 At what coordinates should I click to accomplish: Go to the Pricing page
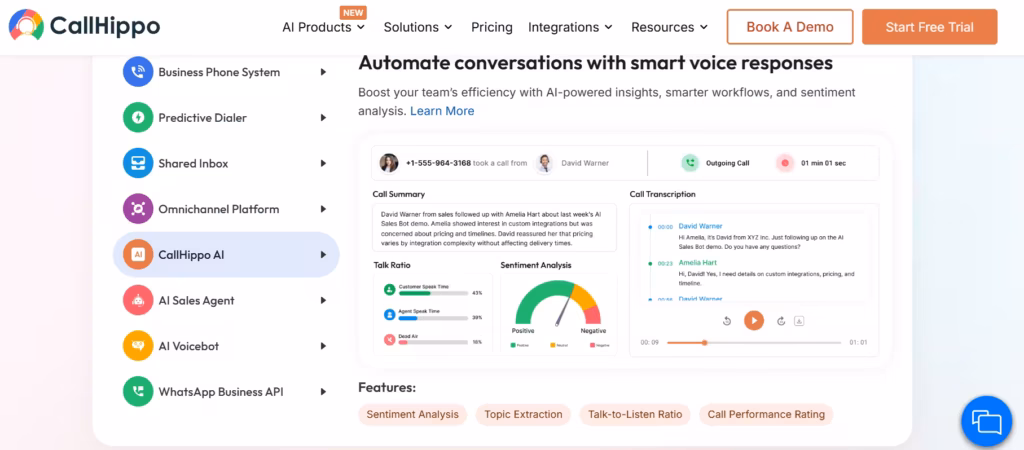coord(492,27)
